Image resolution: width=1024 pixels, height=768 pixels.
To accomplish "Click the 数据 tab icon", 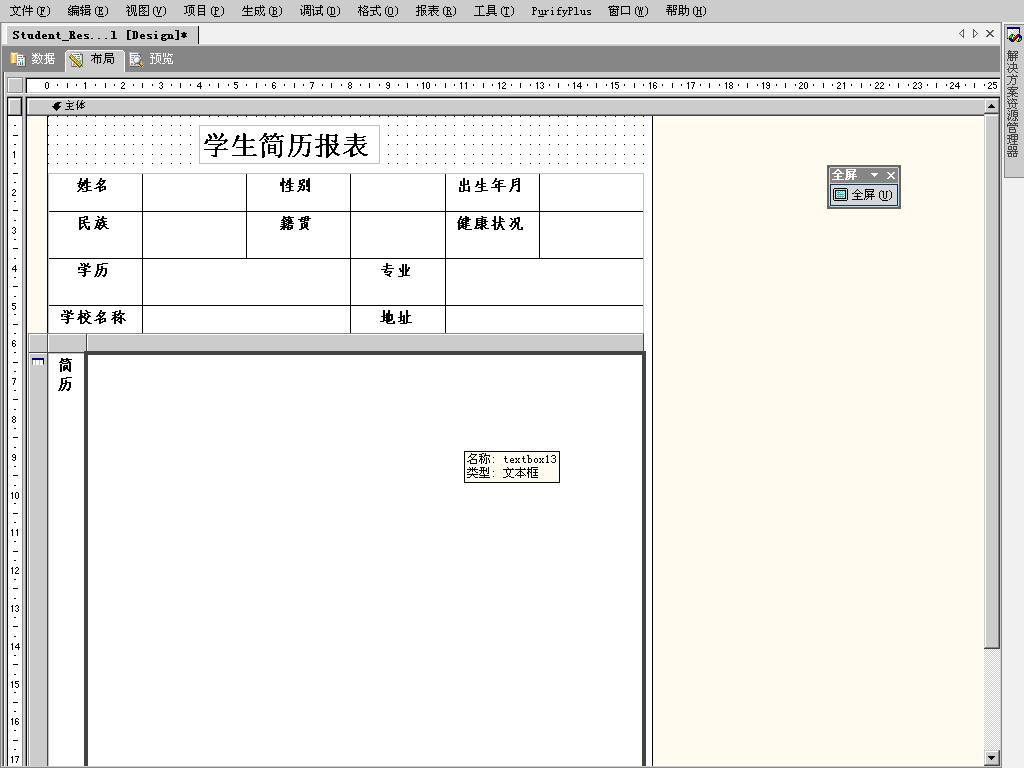I will (x=18, y=59).
